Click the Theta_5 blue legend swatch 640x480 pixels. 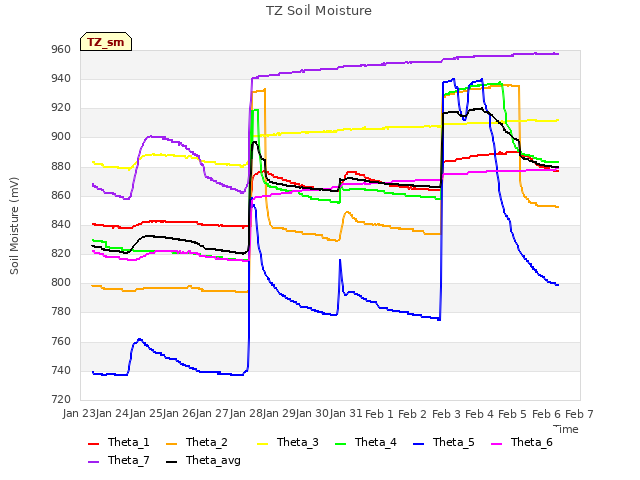tap(418, 443)
